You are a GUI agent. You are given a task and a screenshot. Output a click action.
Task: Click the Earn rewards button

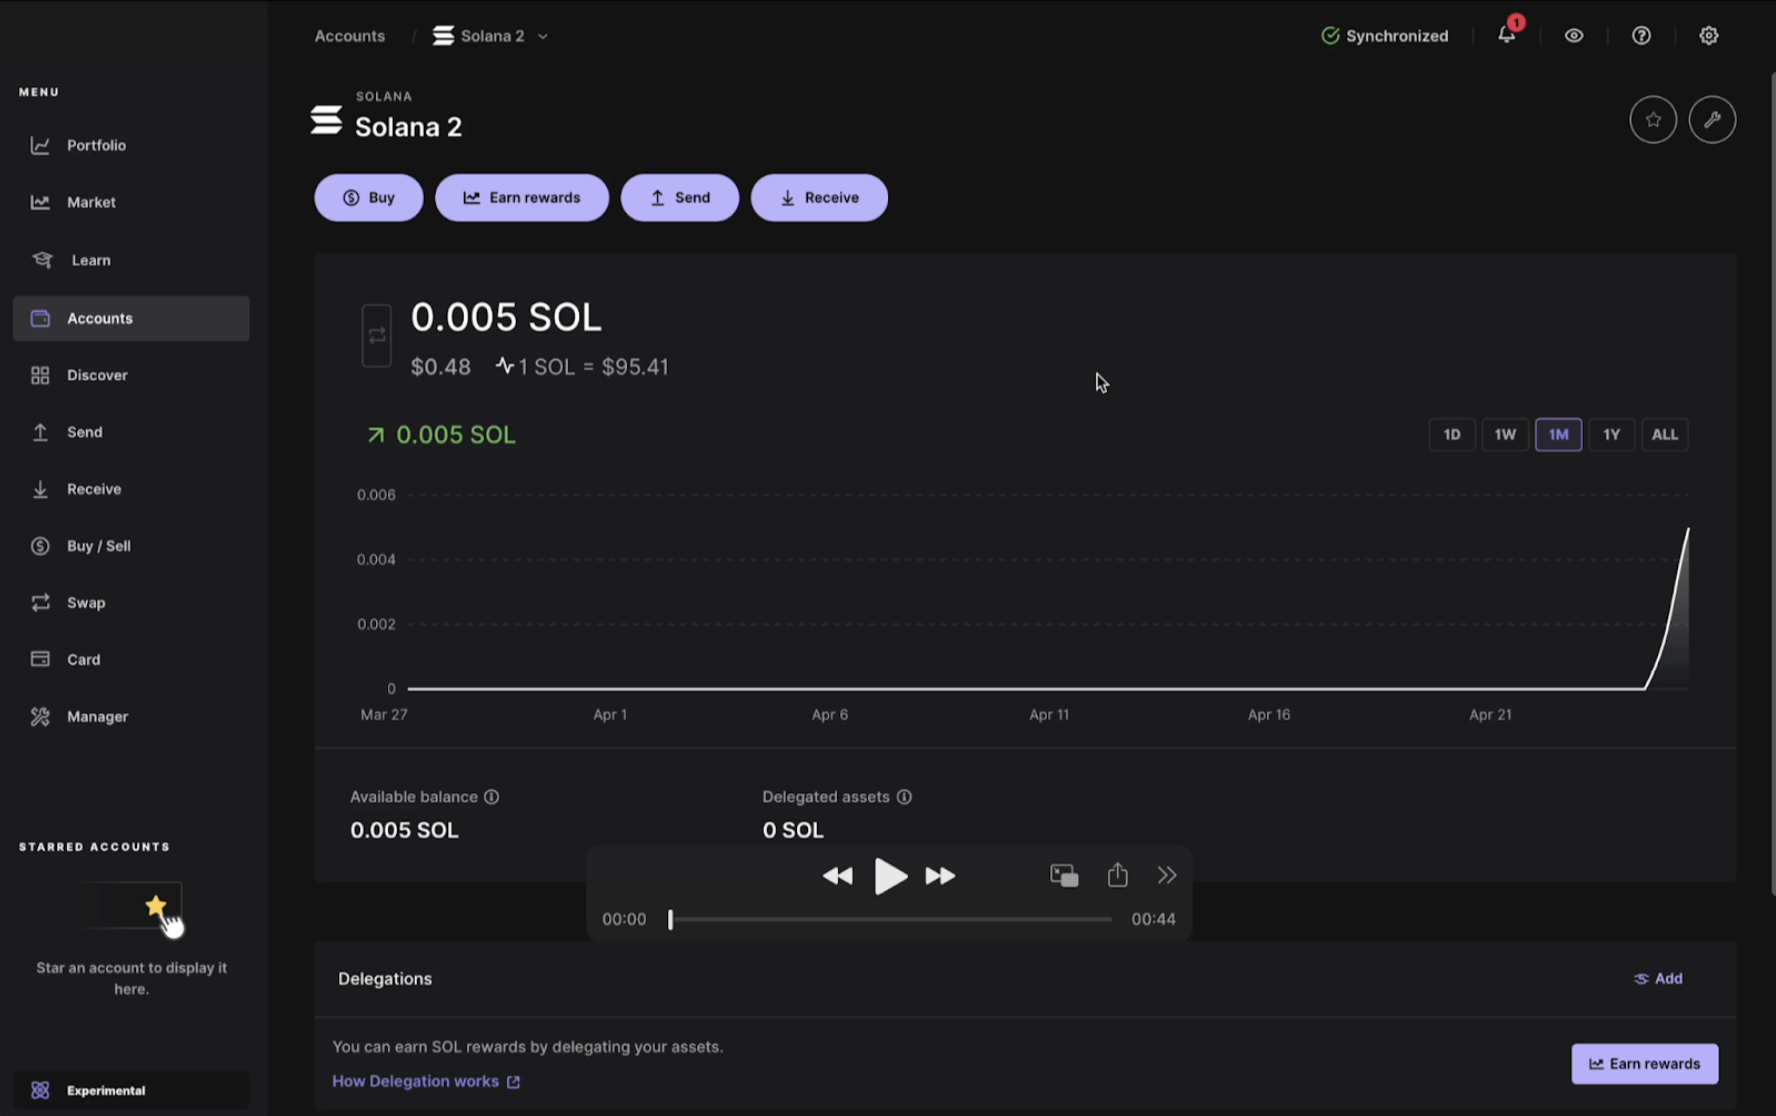pos(522,197)
